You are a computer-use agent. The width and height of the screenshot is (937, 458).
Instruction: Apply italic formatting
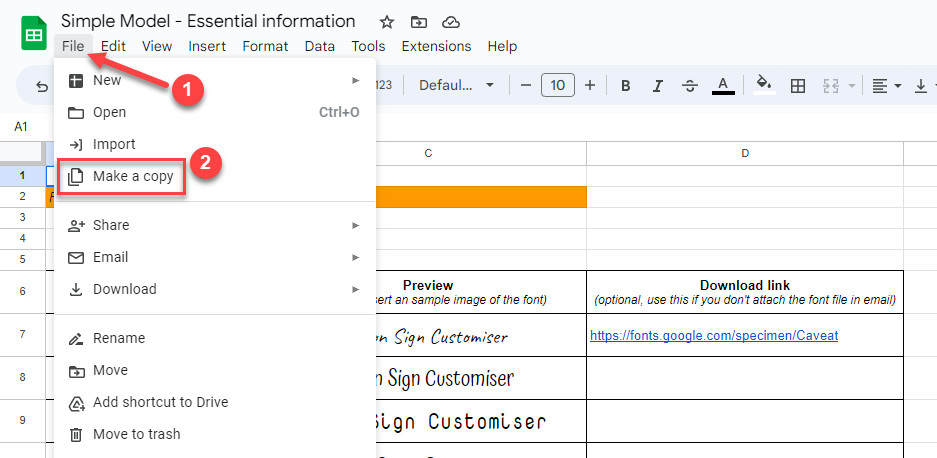(x=657, y=86)
